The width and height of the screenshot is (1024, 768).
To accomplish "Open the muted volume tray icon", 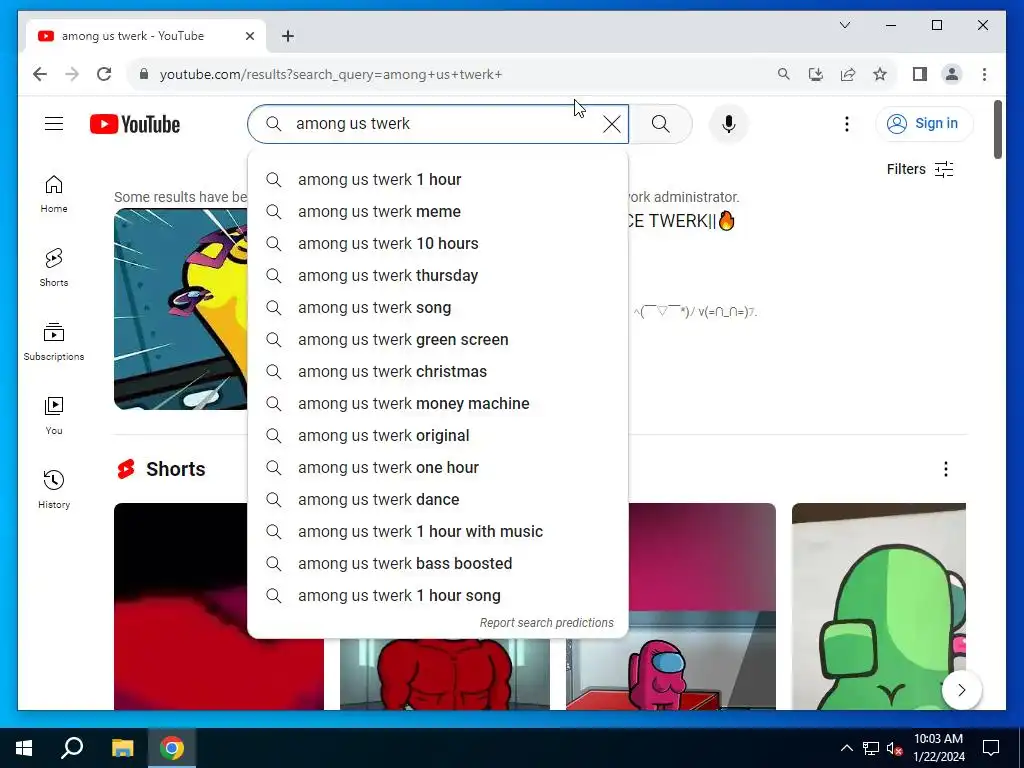I will pyautogui.click(x=894, y=748).
